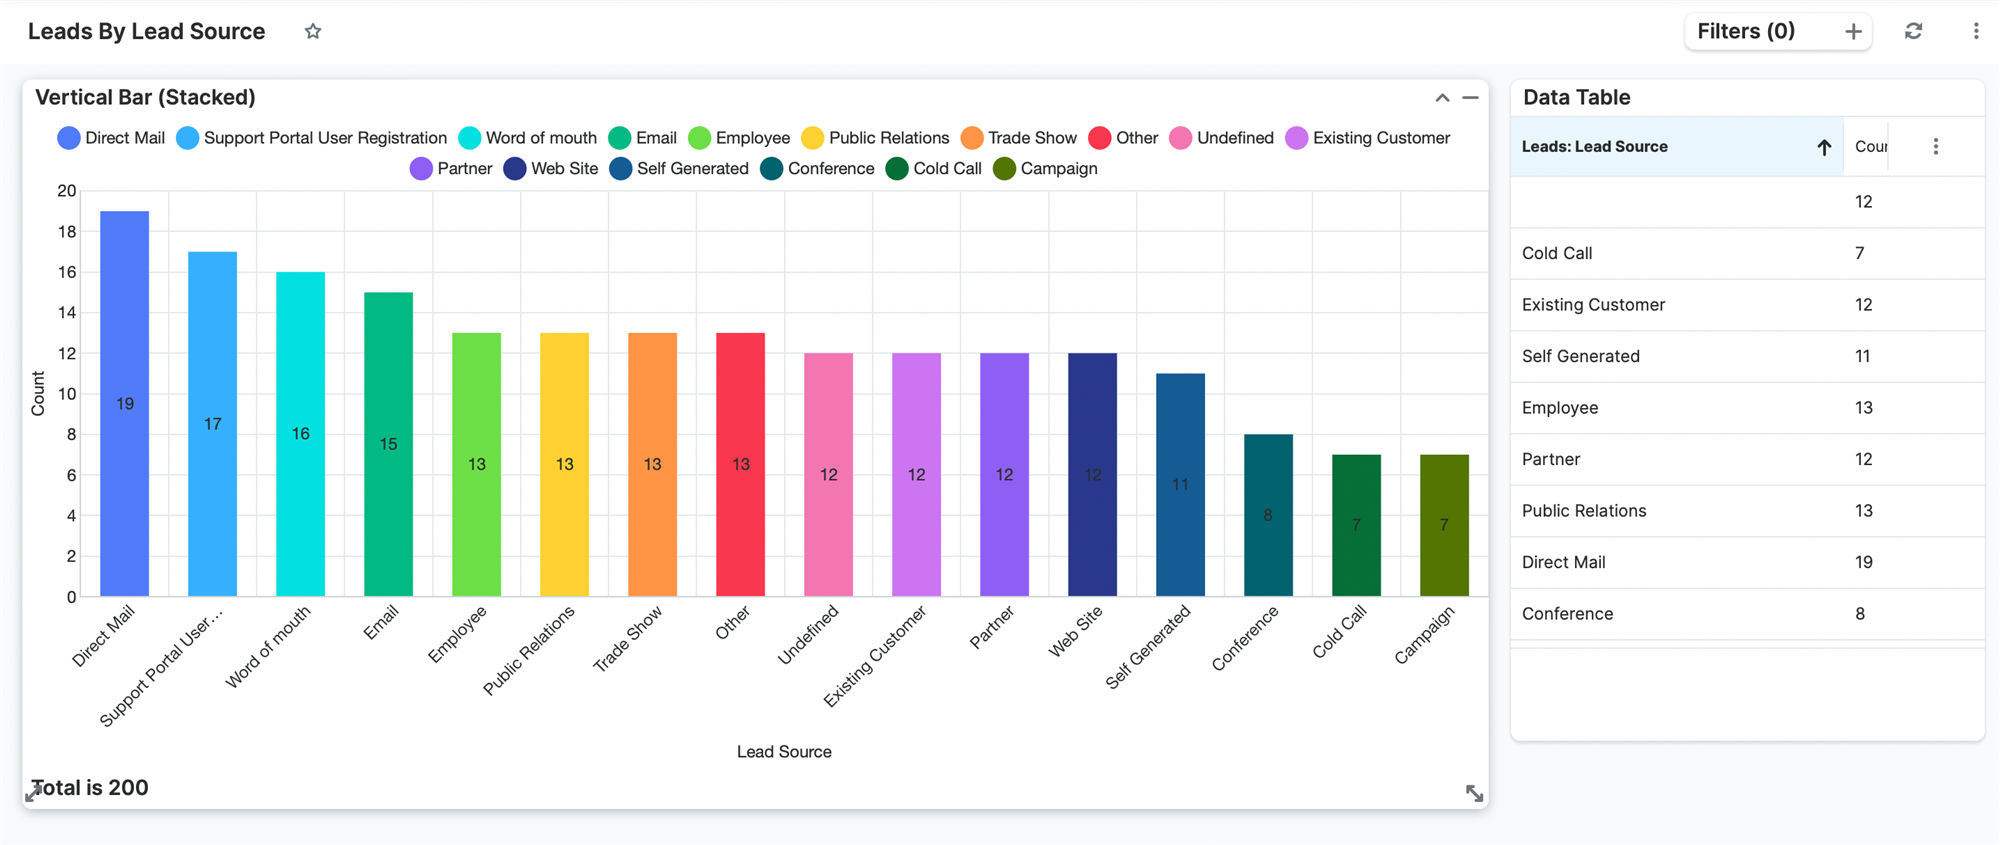Open the report options kebab menu
This screenshot has width=2000, height=845.
click(x=1975, y=32)
